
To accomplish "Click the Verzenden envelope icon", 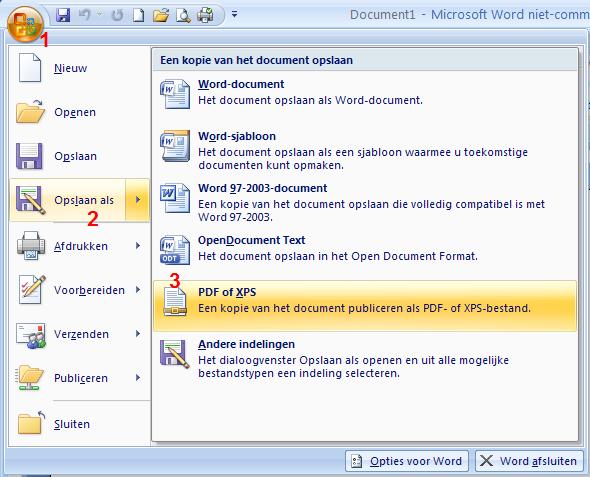I will coord(31,335).
